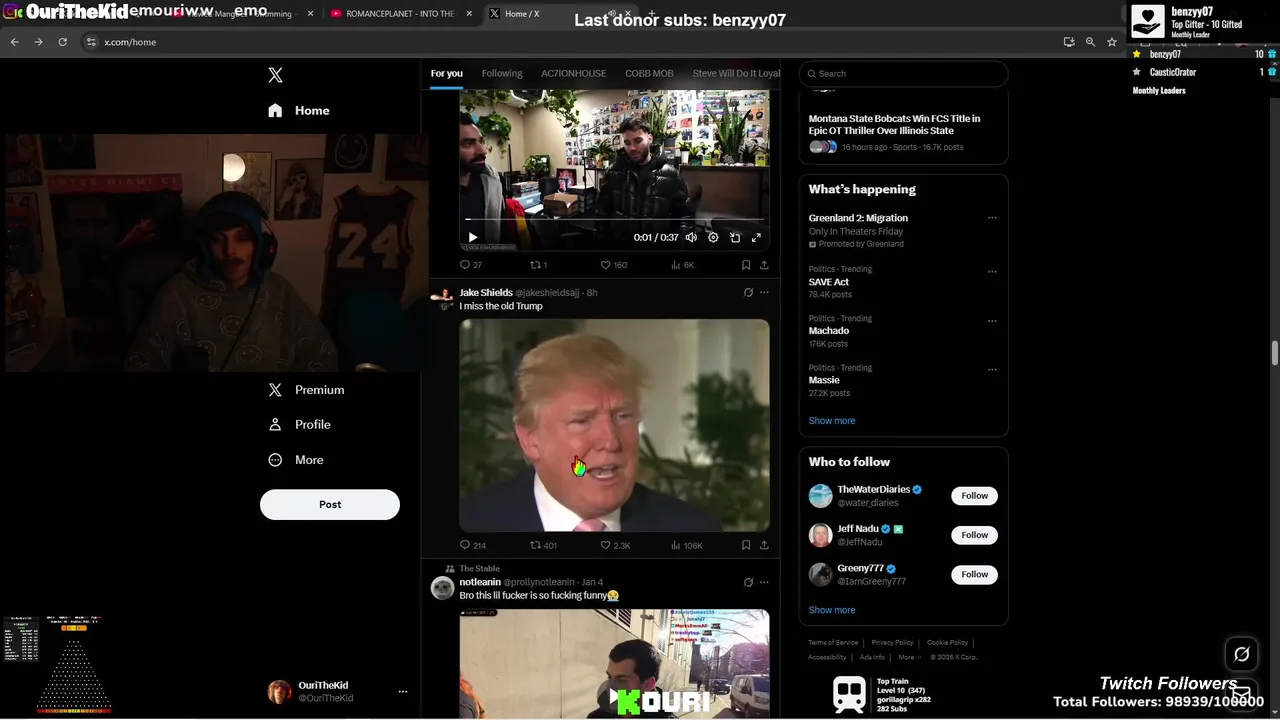Image resolution: width=1280 pixels, height=720 pixels.
Task: Share the video post with 160 likes
Action: [x=764, y=265]
